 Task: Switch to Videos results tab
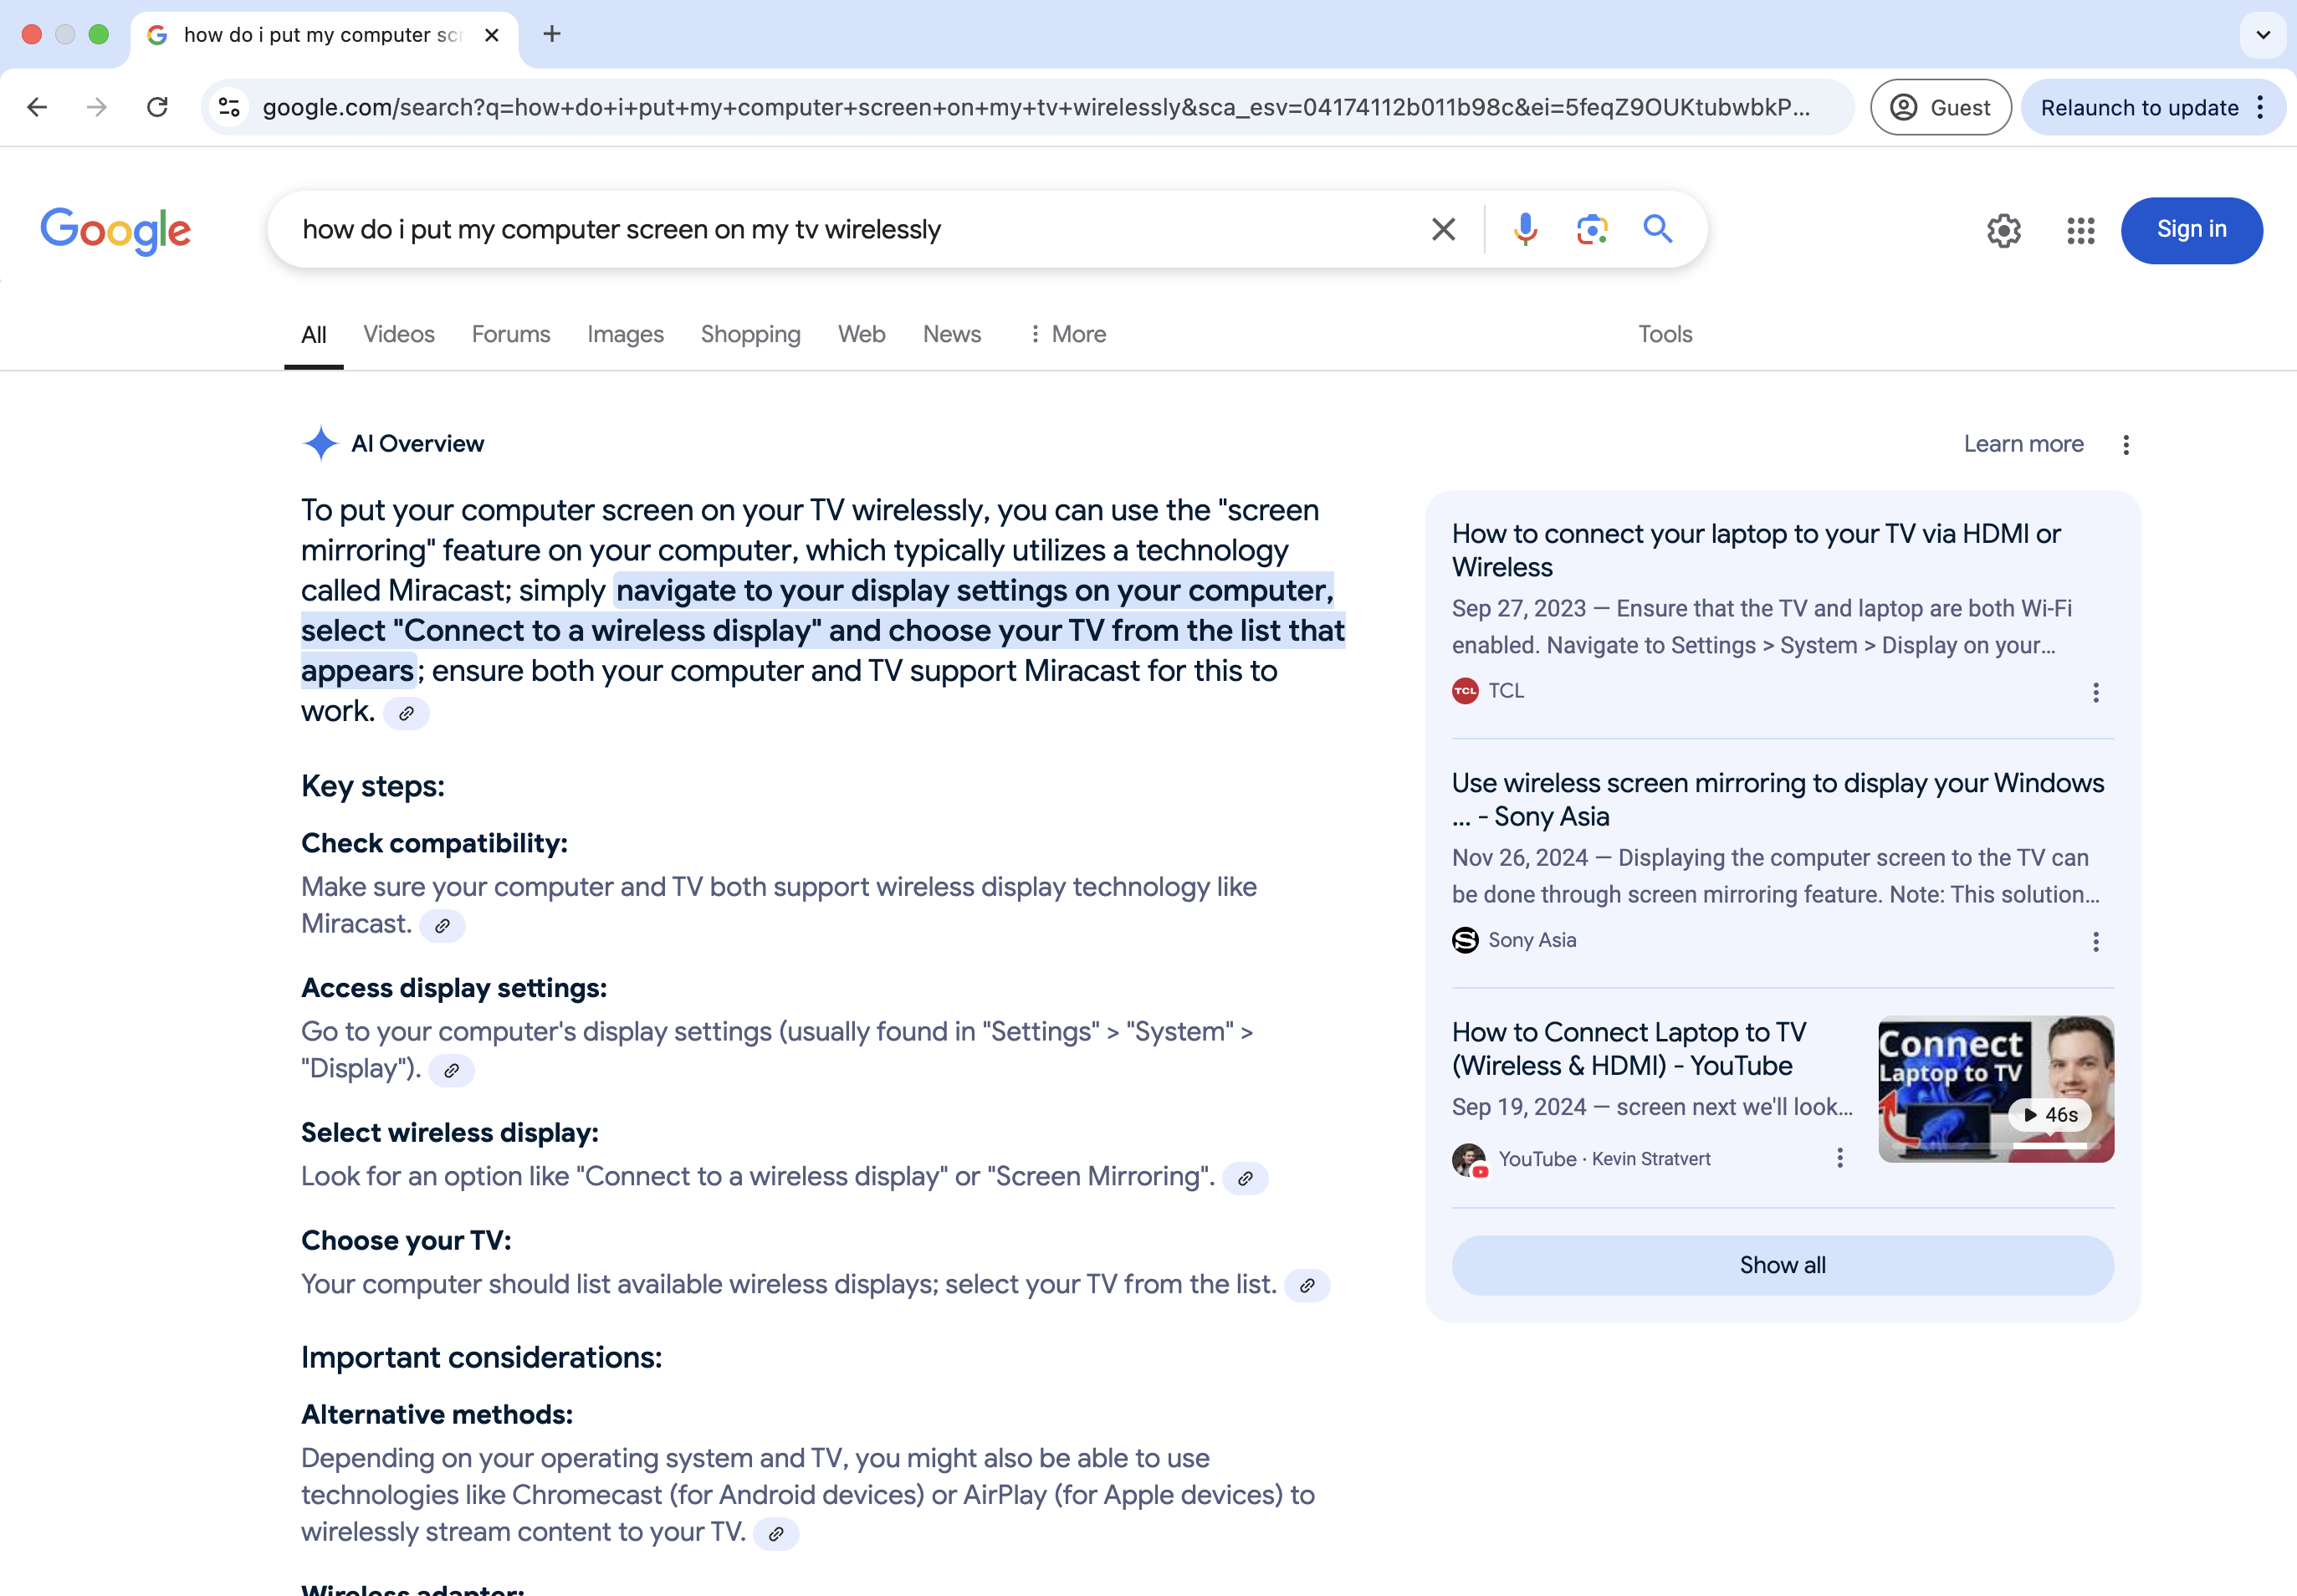point(399,334)
